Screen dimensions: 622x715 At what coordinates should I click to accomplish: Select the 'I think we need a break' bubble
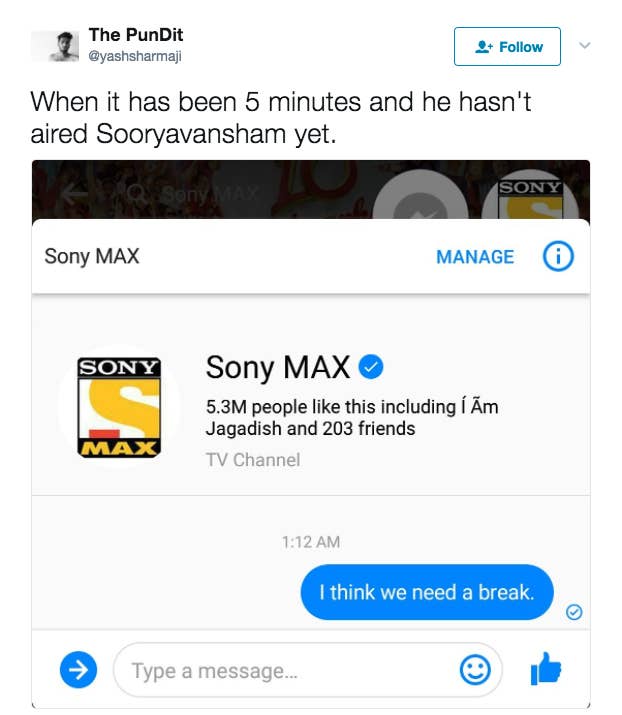click(427, 592)
